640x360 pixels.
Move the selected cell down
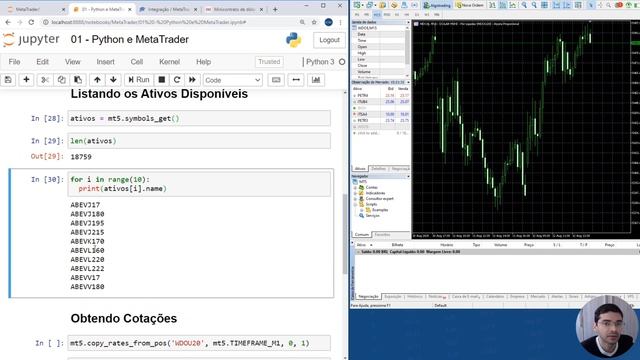113,80
